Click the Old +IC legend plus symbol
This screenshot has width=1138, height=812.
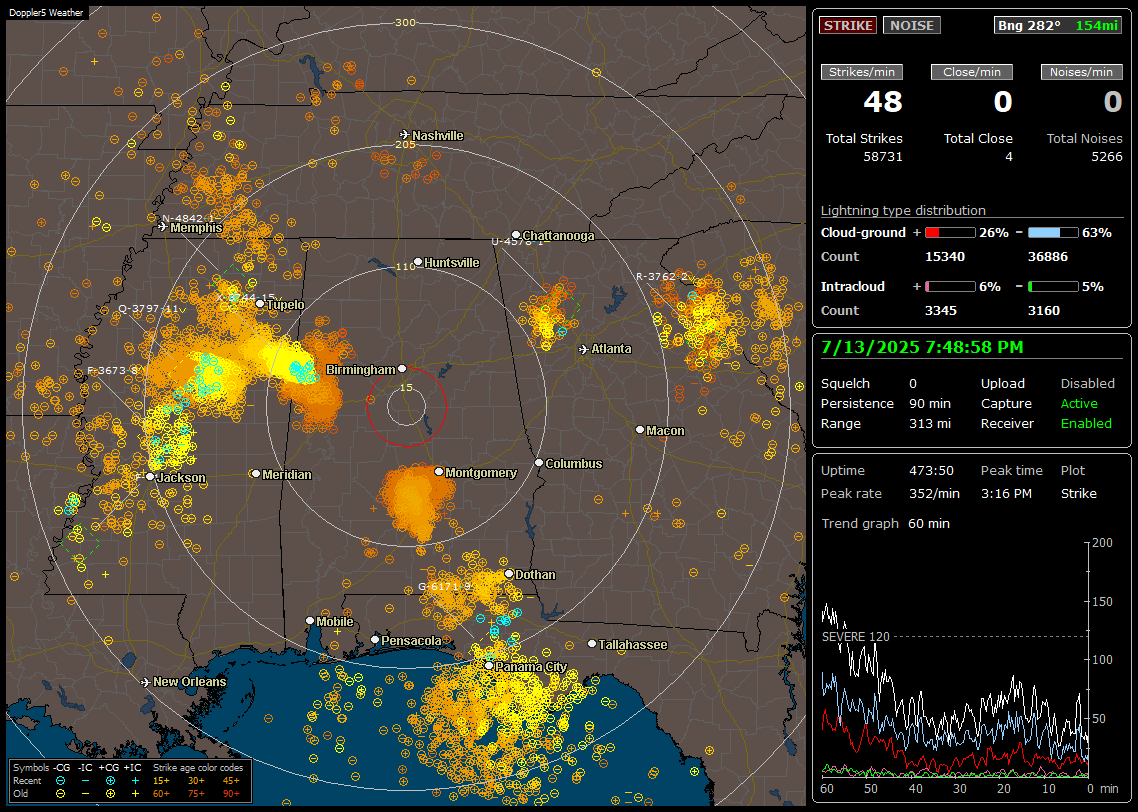[135, 794]
